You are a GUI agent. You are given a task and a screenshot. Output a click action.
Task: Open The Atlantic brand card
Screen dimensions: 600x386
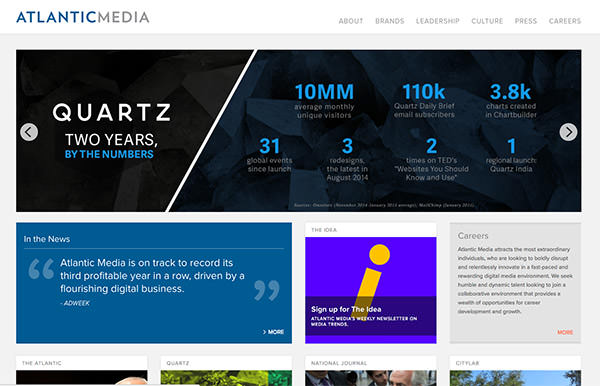pyautogui.click(x=82, y=371)
